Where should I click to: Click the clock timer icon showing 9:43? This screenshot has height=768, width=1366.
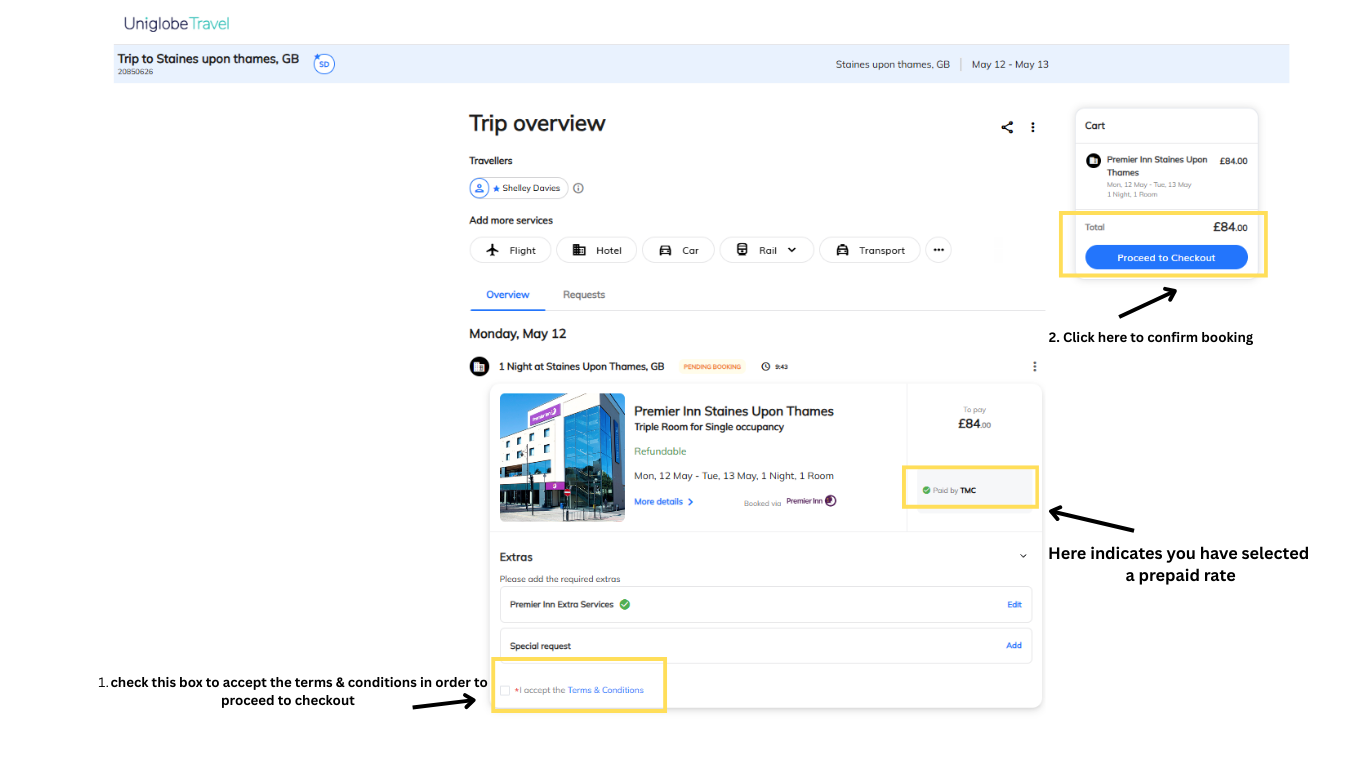(x=766, y=367)
